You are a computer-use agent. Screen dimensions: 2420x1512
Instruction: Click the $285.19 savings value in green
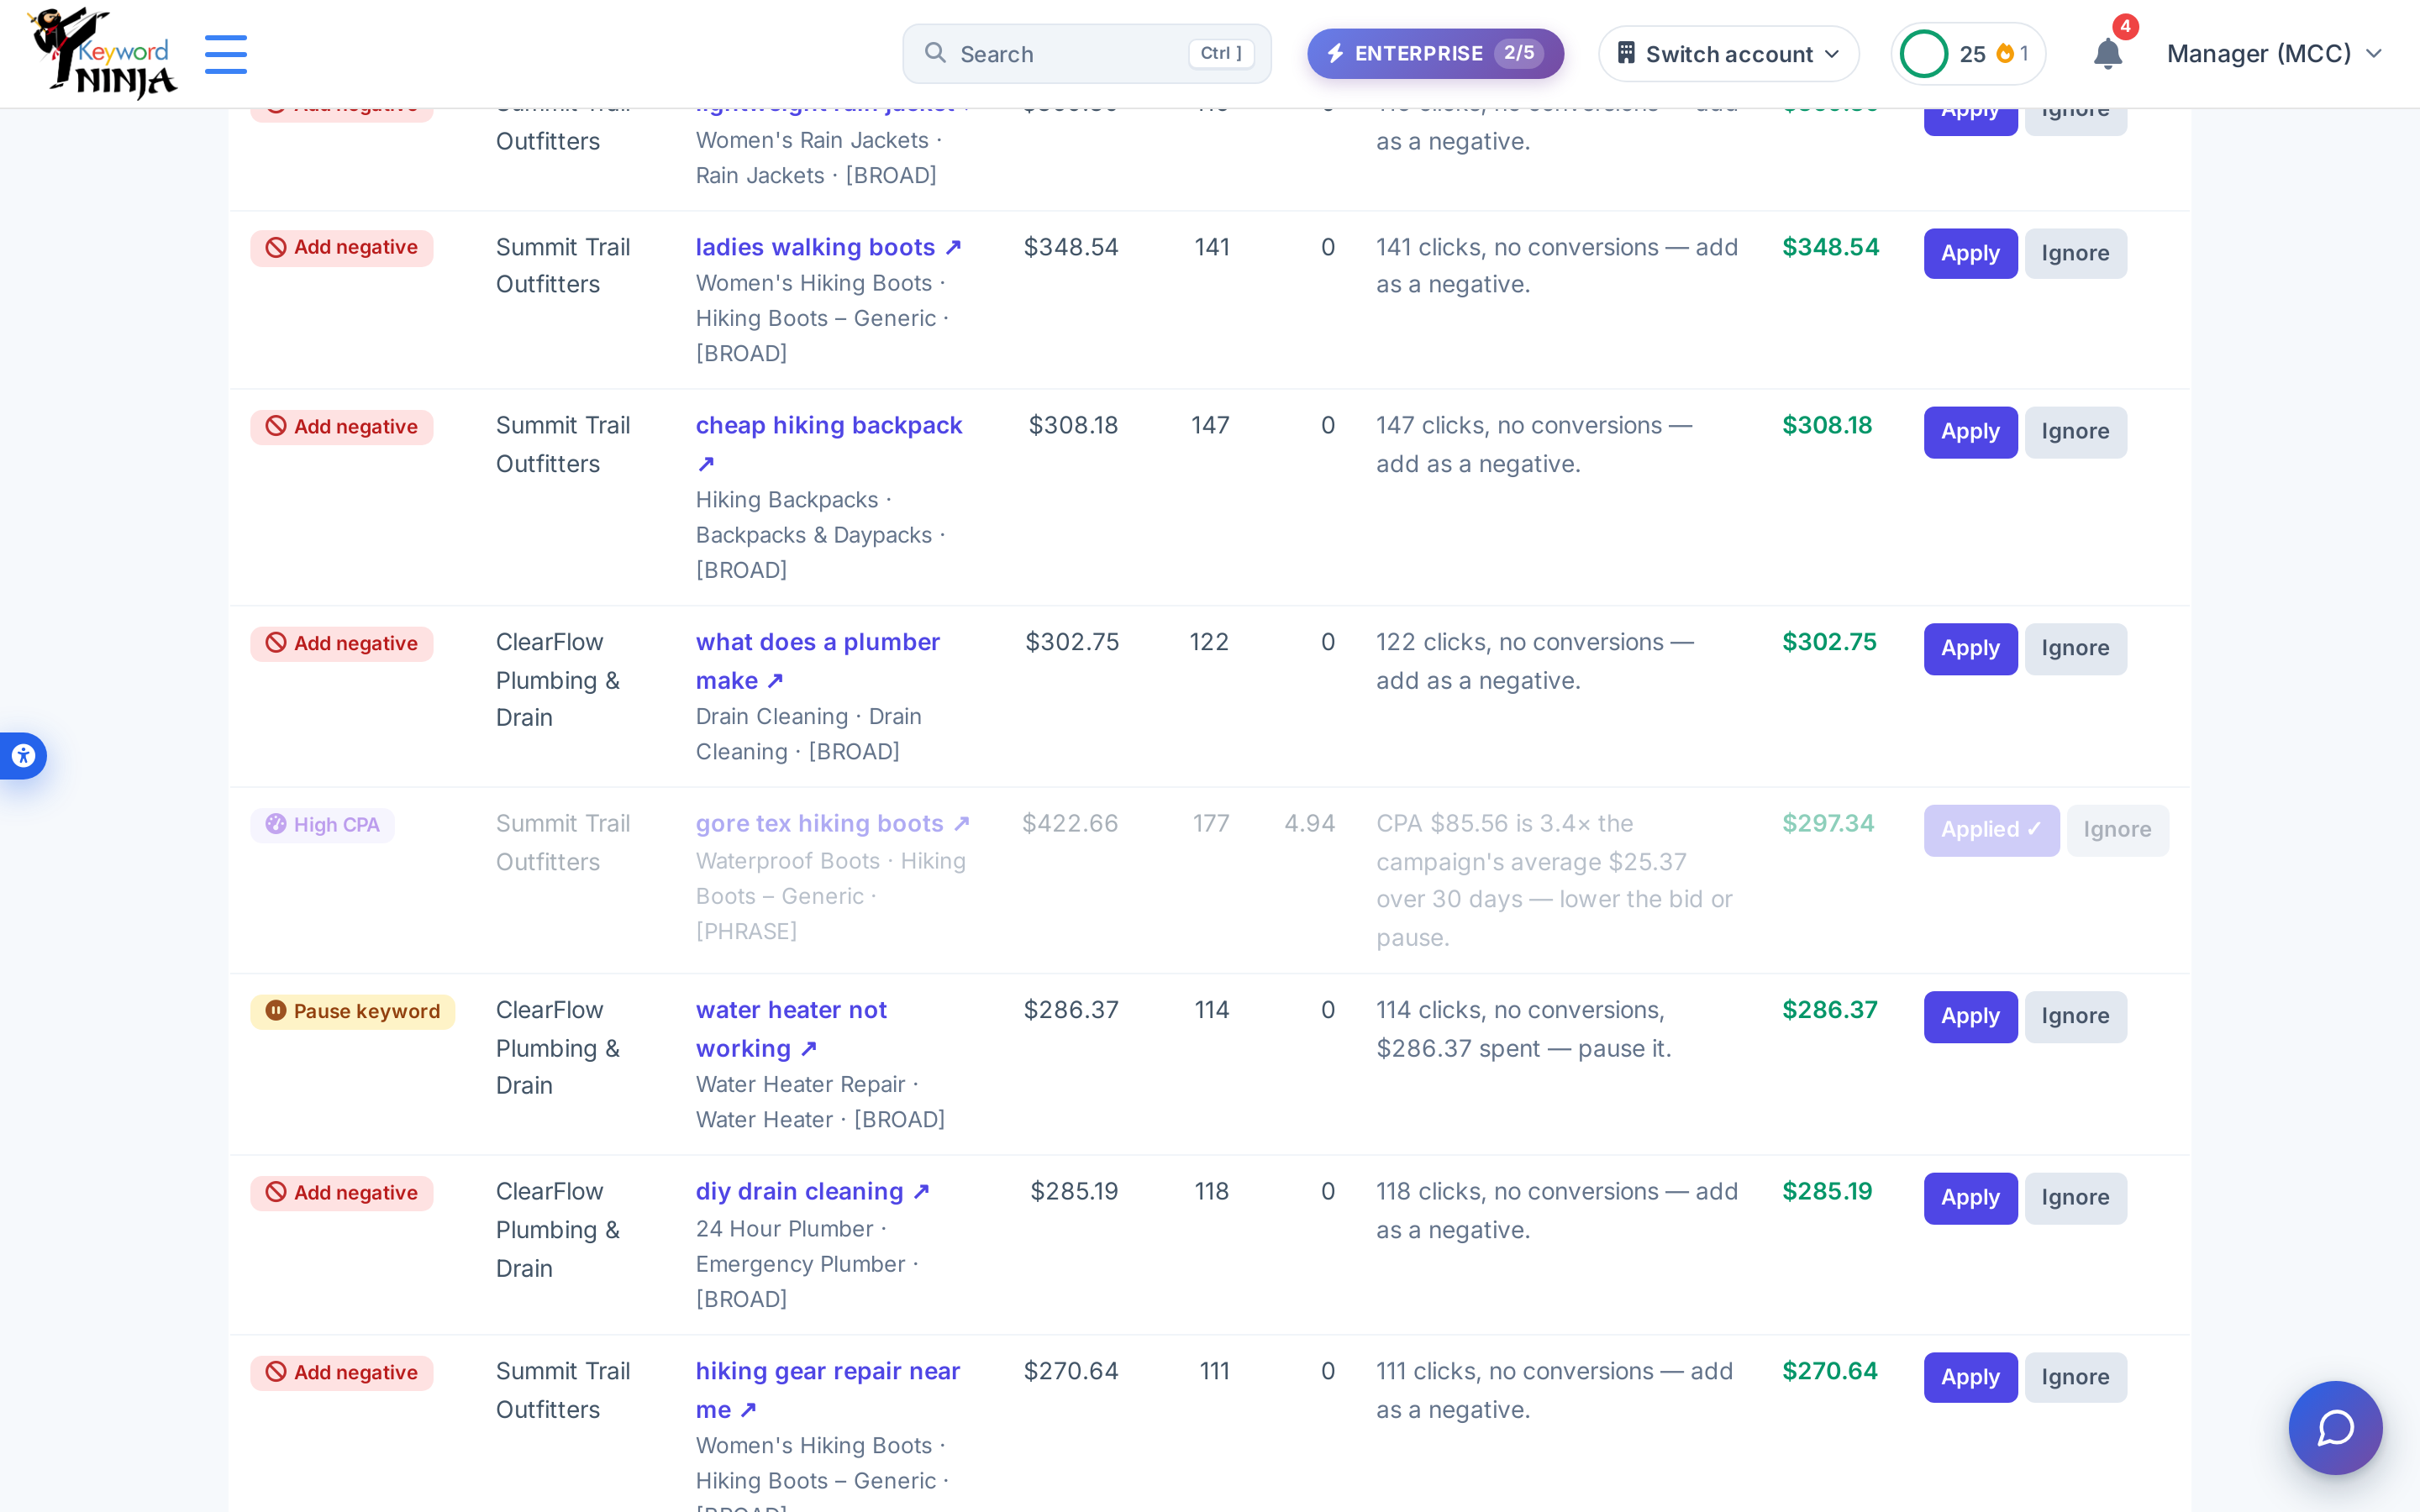click(x=1827, y=1191)
